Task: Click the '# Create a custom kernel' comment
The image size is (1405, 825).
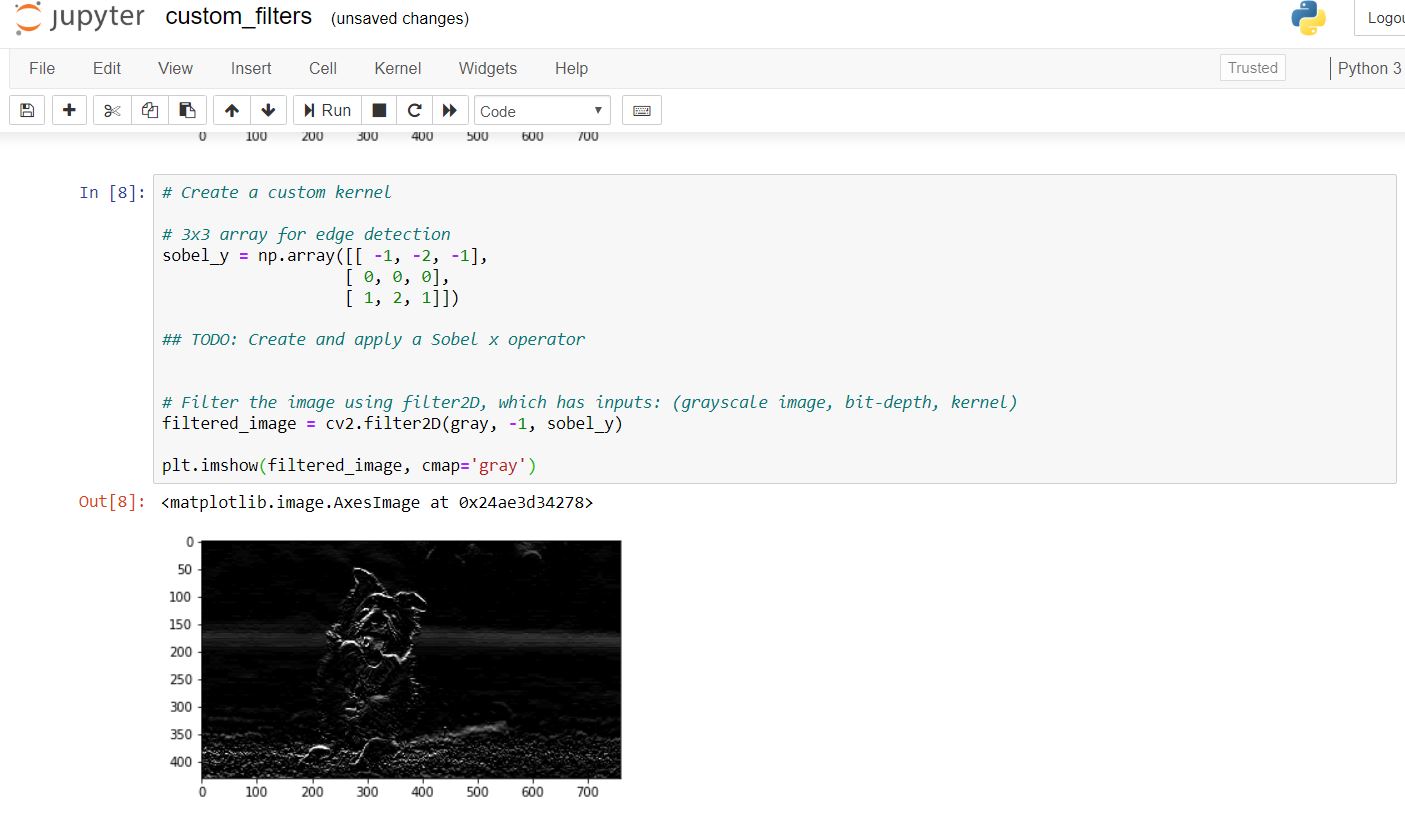Action: pyautogui.click(x=277, y=192)
